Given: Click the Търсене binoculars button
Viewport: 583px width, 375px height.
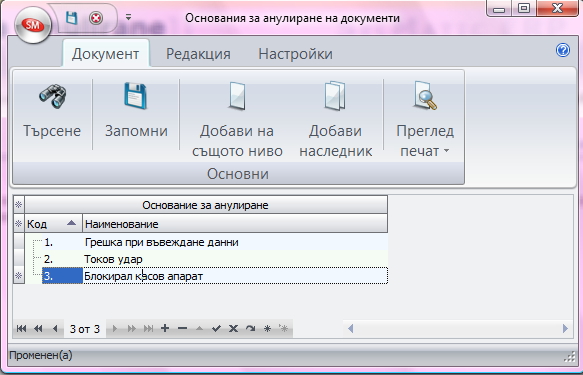Looking at the screenshot, I should [52, 114].
